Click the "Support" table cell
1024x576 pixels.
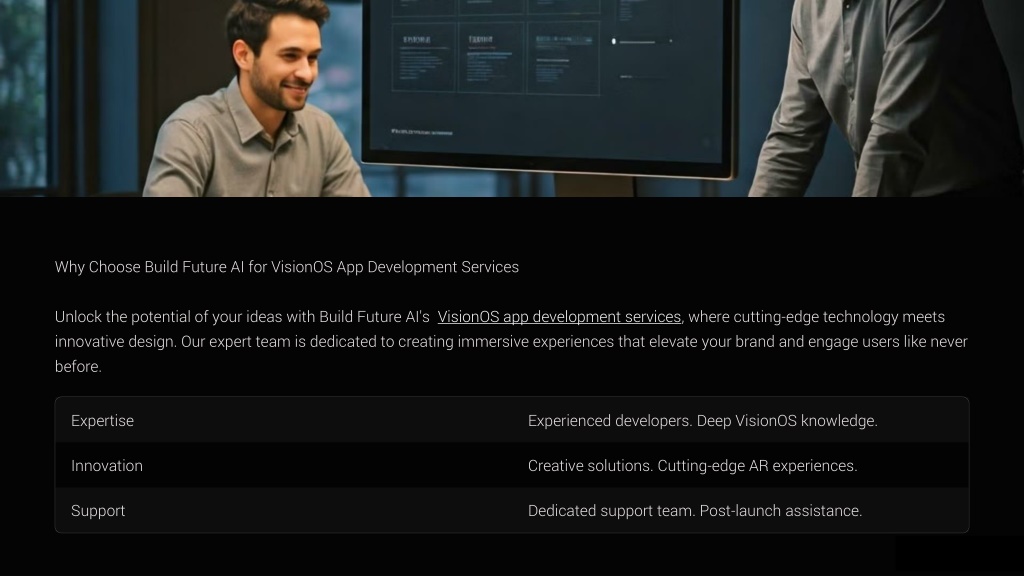pyautogui.click(x=284, y=510)
